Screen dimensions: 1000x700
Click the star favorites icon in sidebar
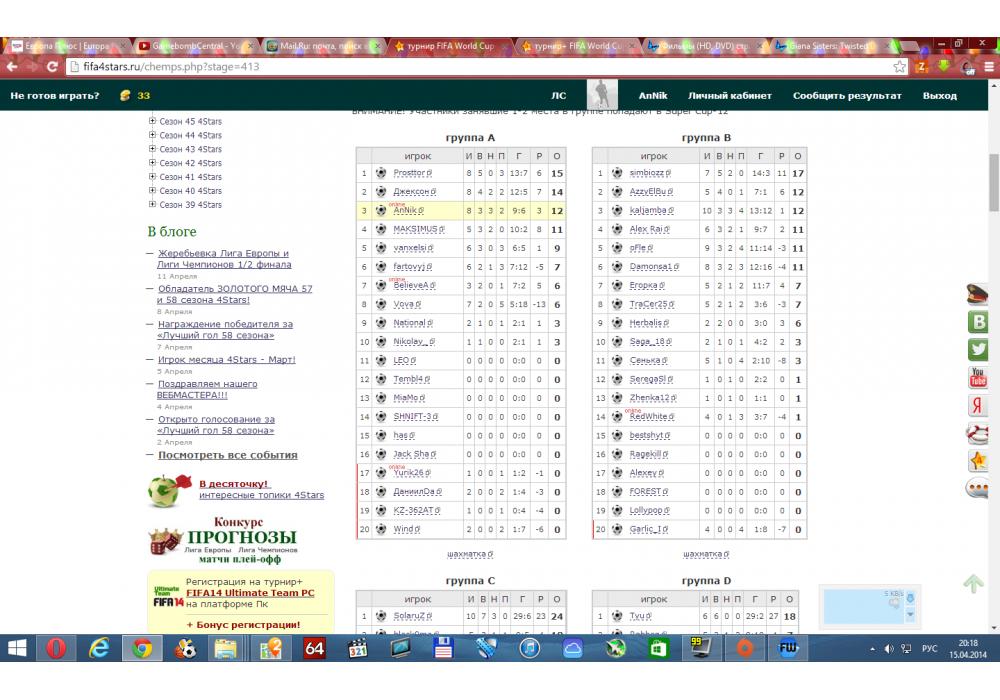tap(977, 461)
